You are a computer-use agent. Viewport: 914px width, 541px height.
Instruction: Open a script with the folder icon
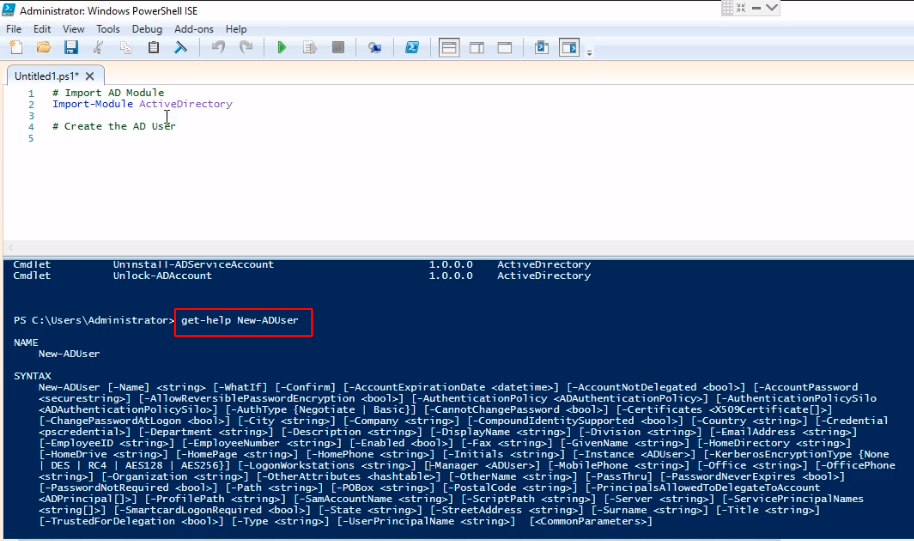(43, 47)
